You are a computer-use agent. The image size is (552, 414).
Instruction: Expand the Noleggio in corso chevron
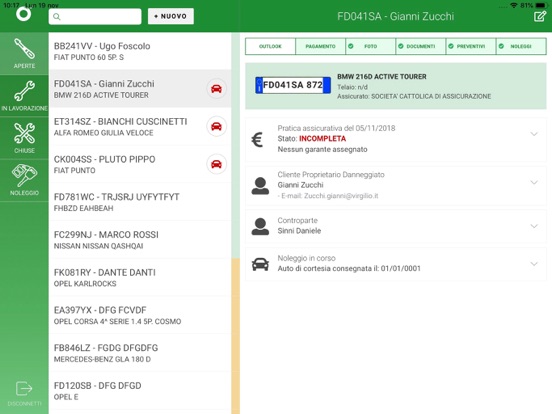pyautogui.click(x=534, y=264)
